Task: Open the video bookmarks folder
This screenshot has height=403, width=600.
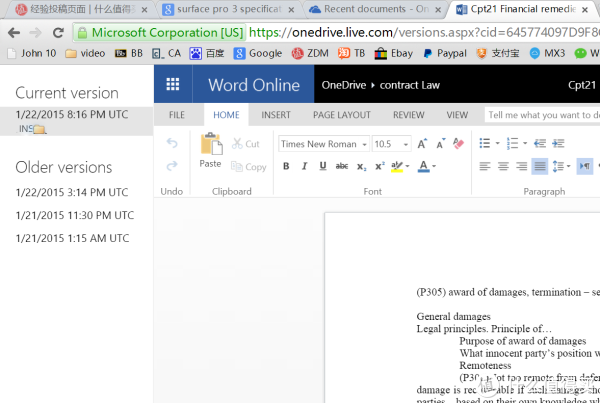Action: pos(85,53)
